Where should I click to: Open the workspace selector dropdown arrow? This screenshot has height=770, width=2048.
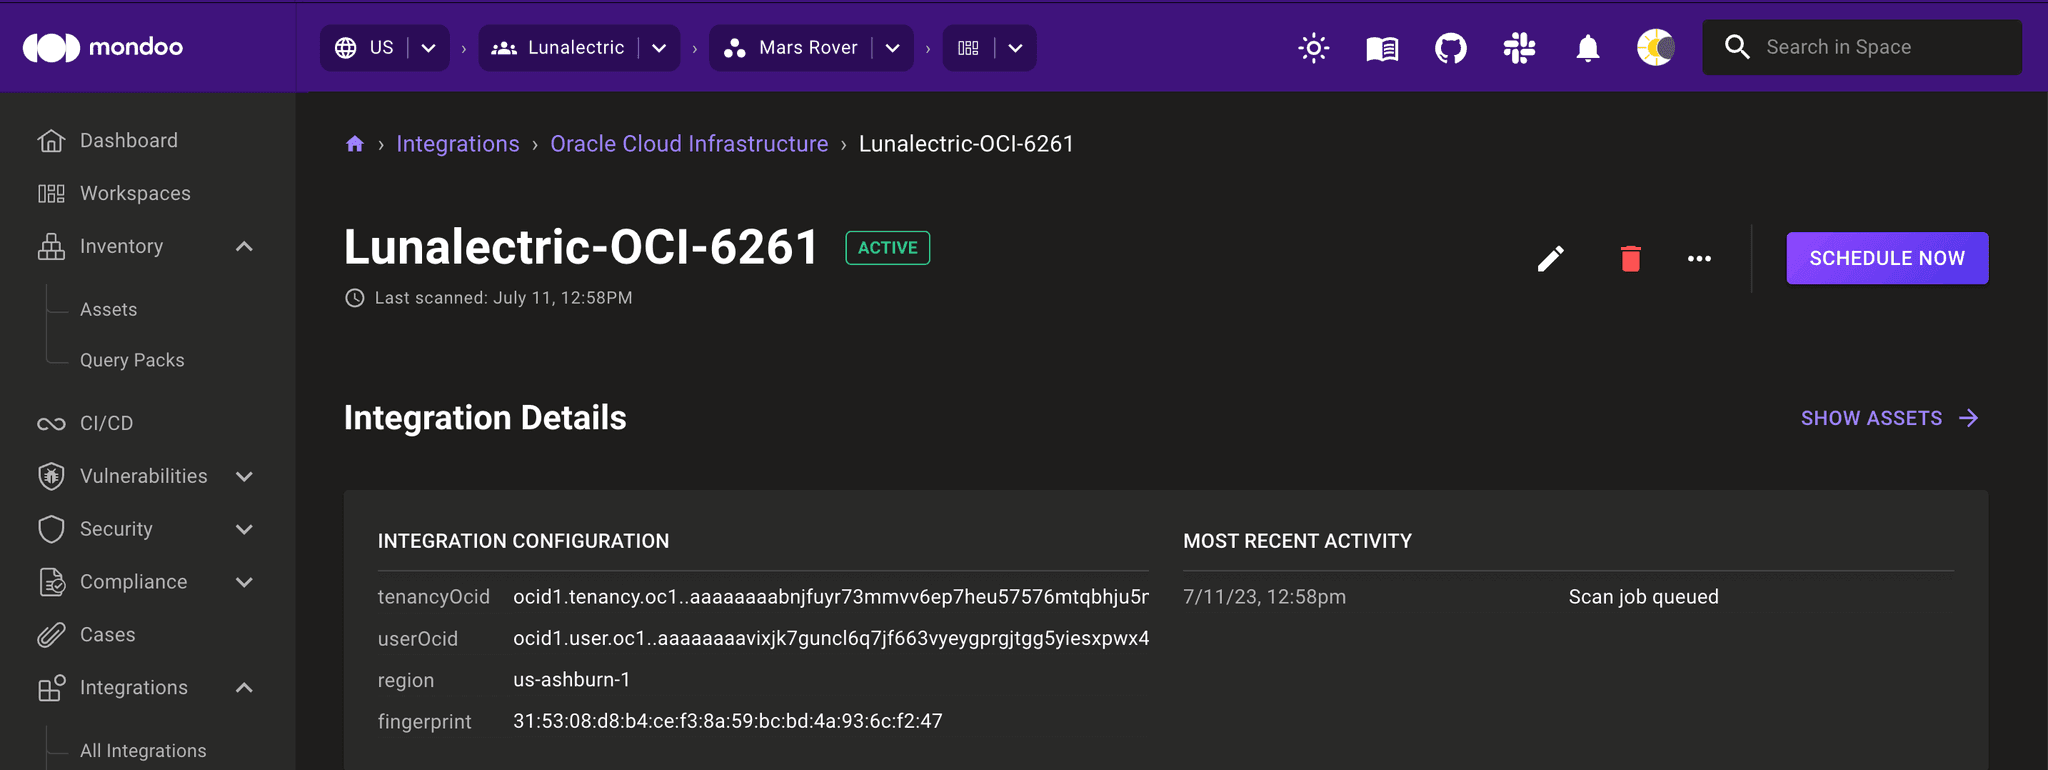click(x=1015, y=48)
